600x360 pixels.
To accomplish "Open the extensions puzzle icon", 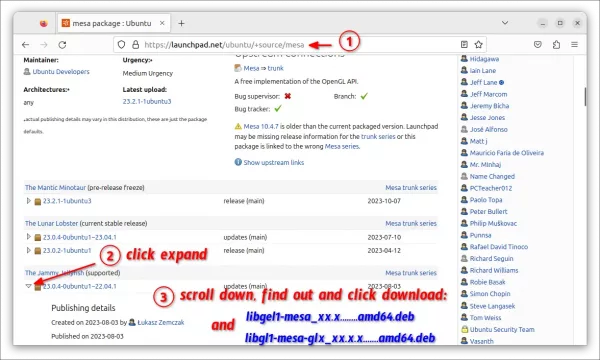I will 556,44.
